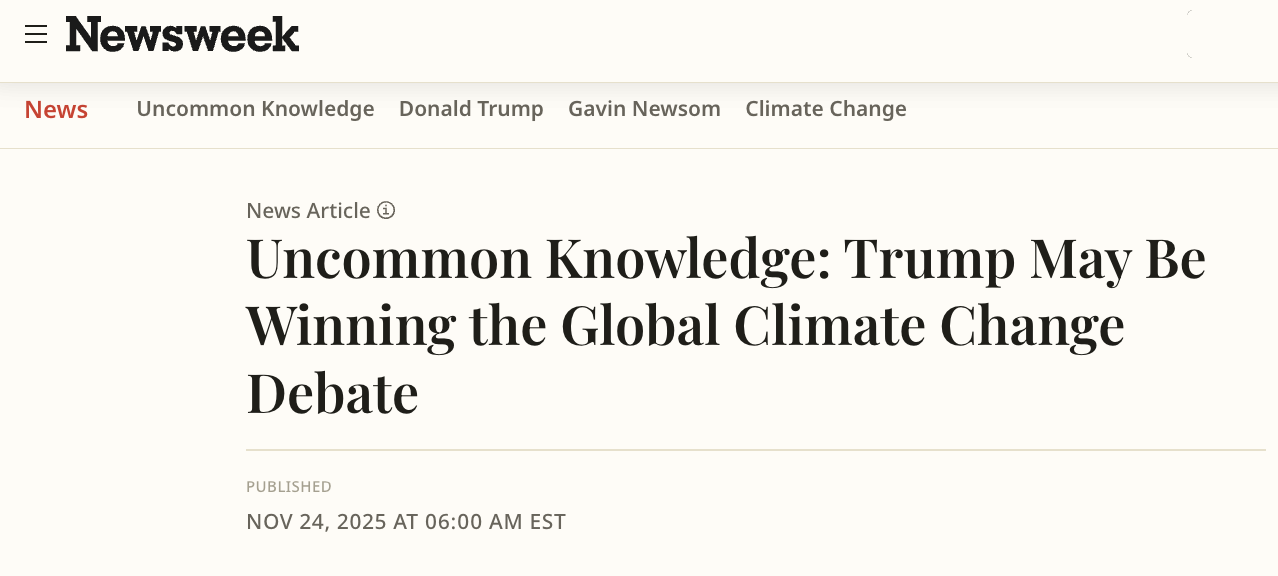Click the info icon beside News Article
Viewport: 1278px width, 576px height.
click(x=386, y=210)
